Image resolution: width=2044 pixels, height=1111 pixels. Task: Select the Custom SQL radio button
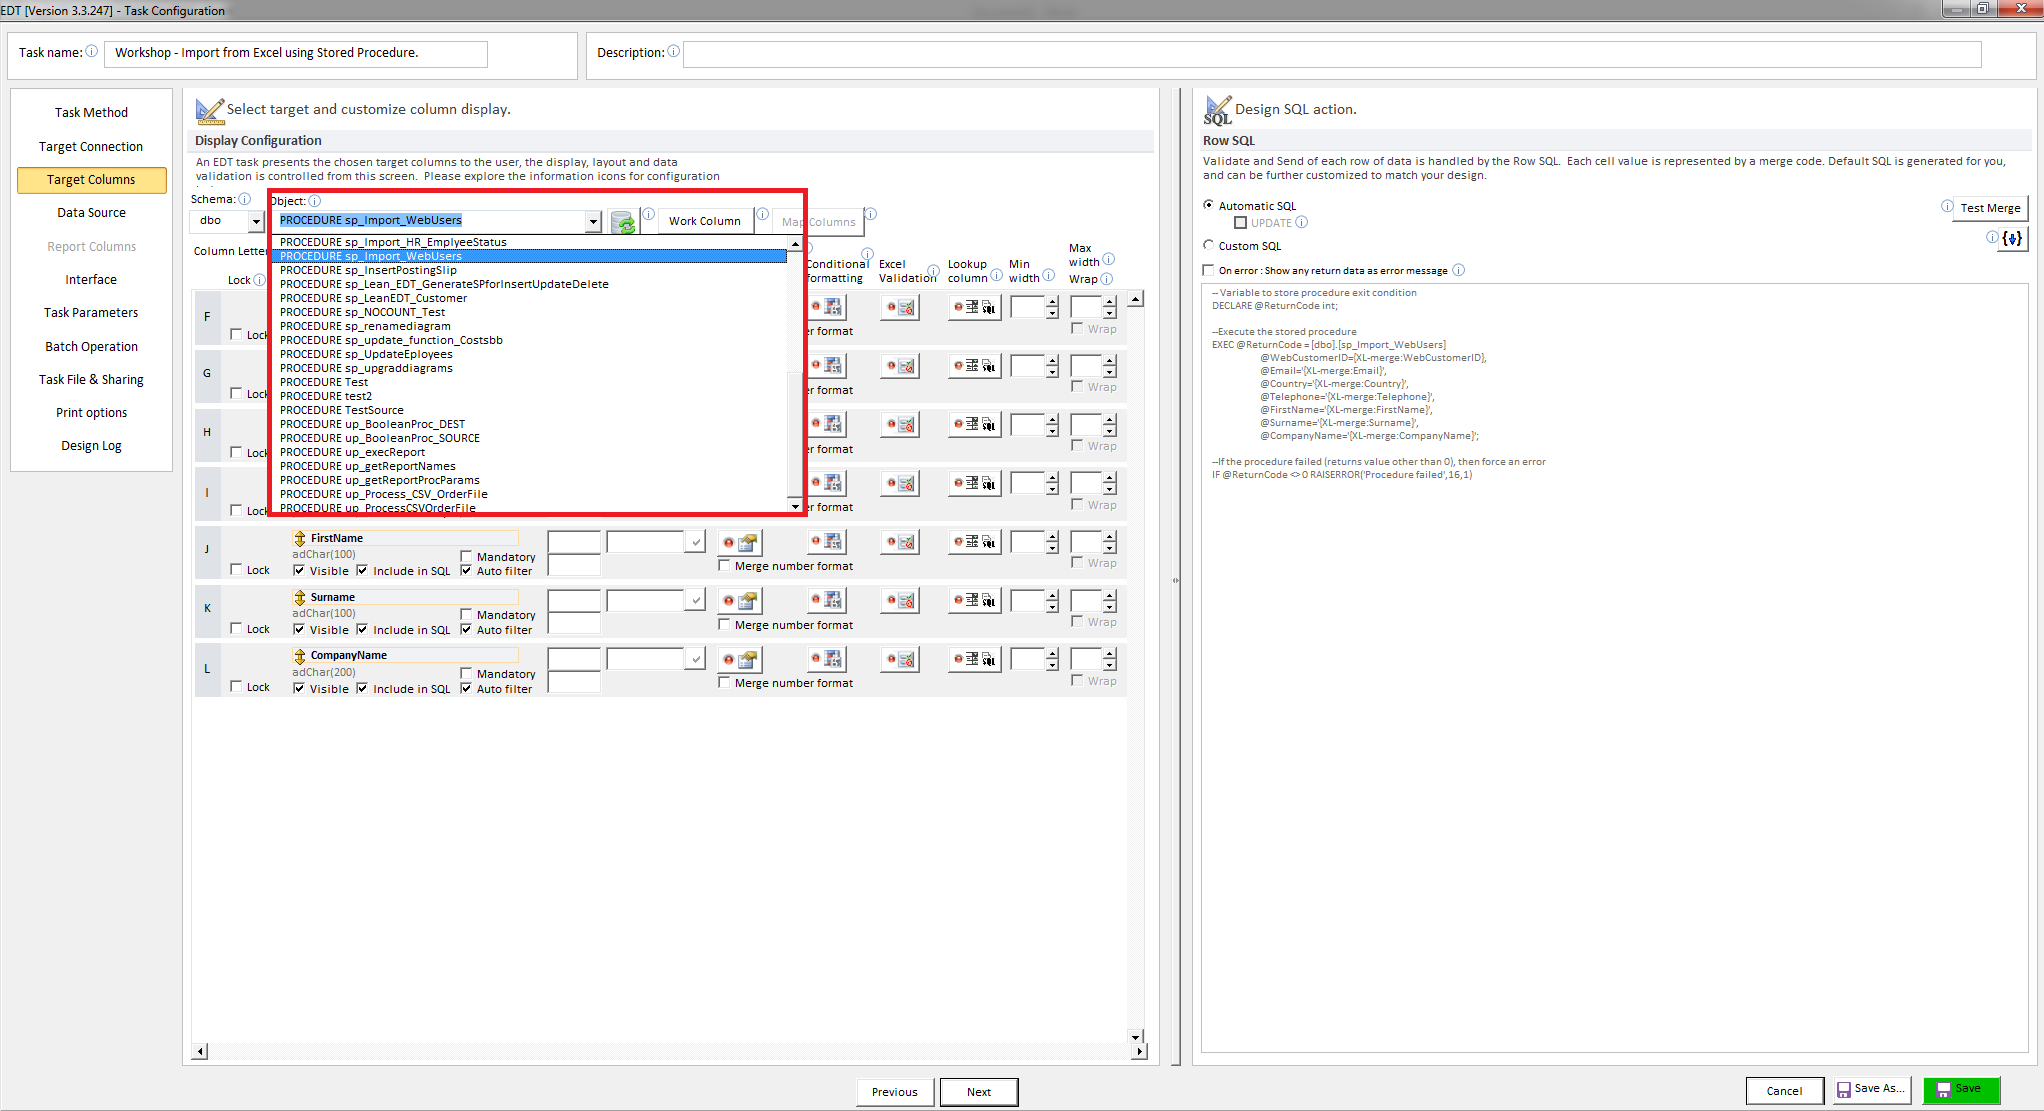coord(1208,245)
